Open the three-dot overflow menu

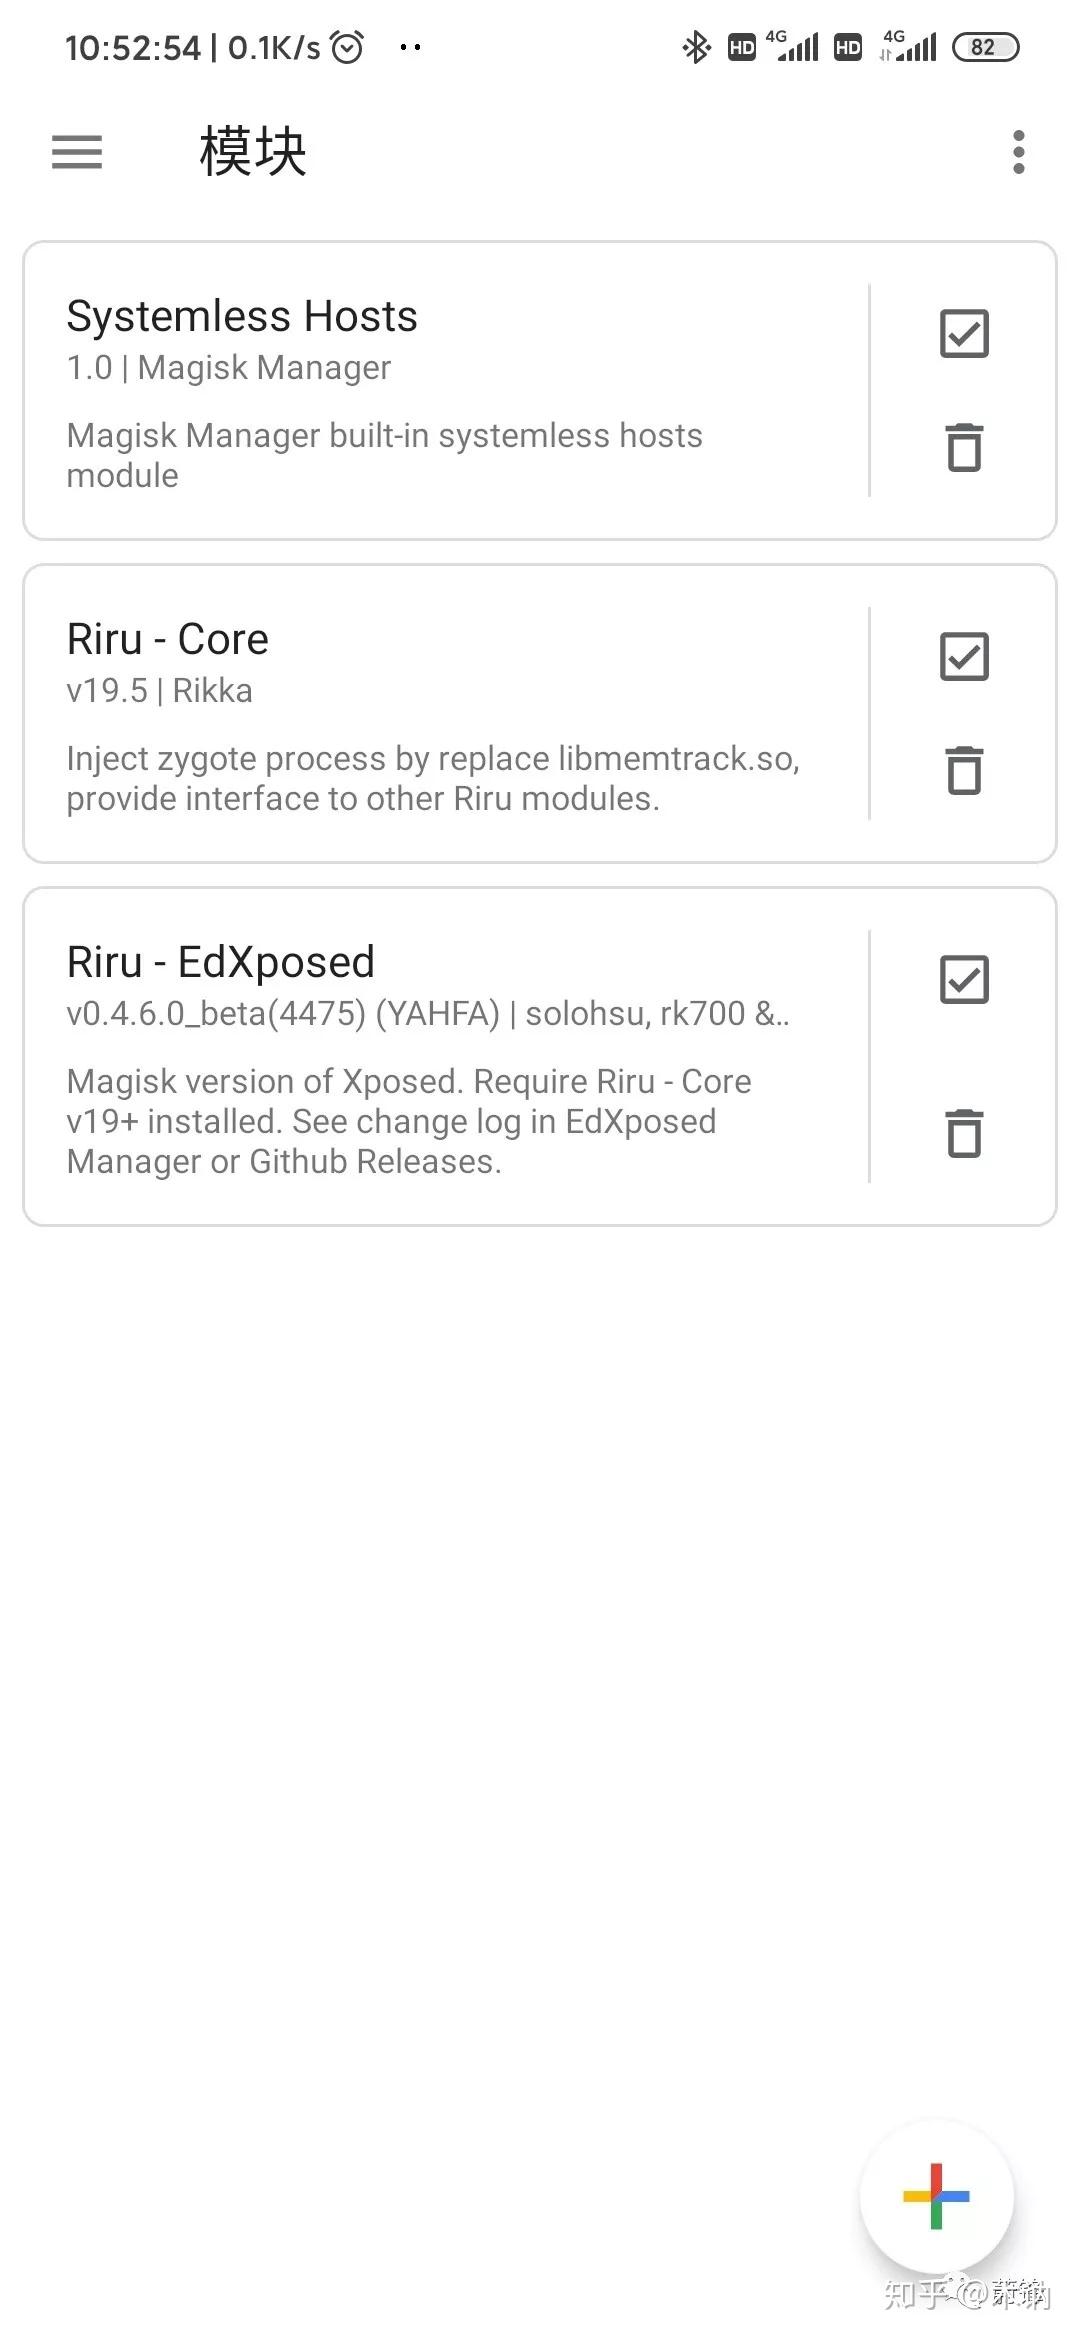[1018, 152]
